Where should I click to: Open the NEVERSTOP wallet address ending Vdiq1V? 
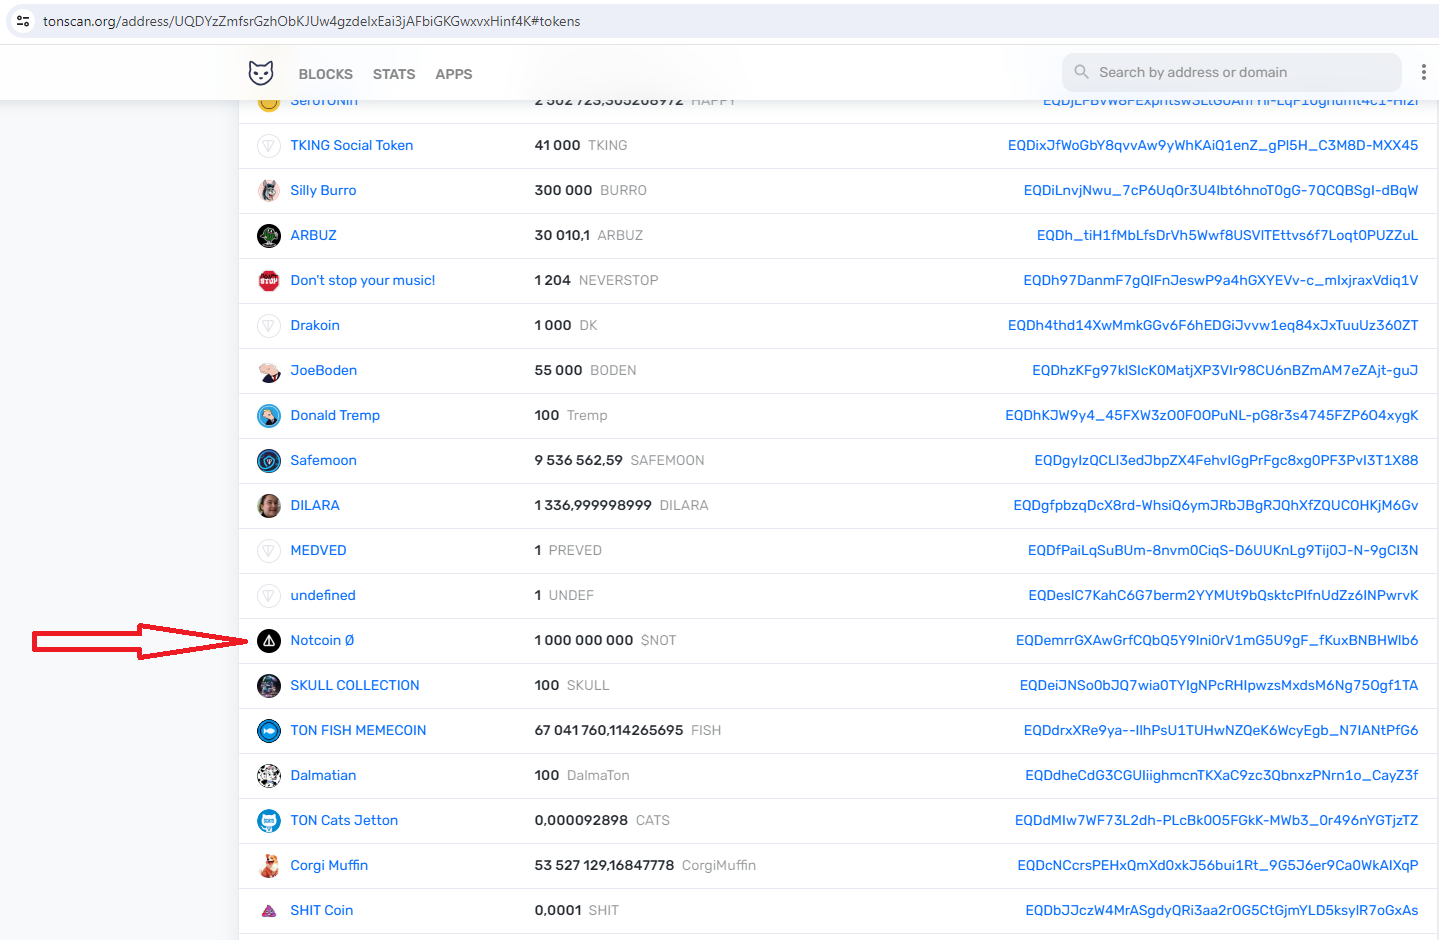pyautogui.click(x=1221, y=280)
